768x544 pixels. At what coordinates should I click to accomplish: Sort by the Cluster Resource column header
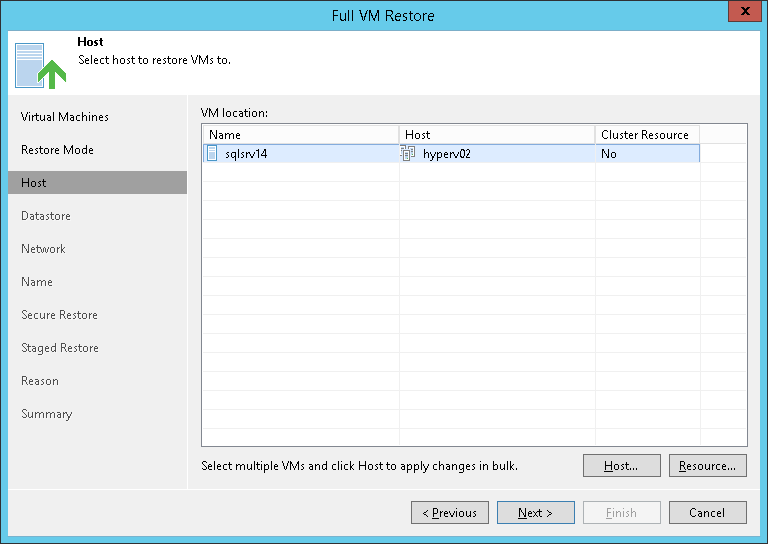pyautogui.click(x=645, y=135)
